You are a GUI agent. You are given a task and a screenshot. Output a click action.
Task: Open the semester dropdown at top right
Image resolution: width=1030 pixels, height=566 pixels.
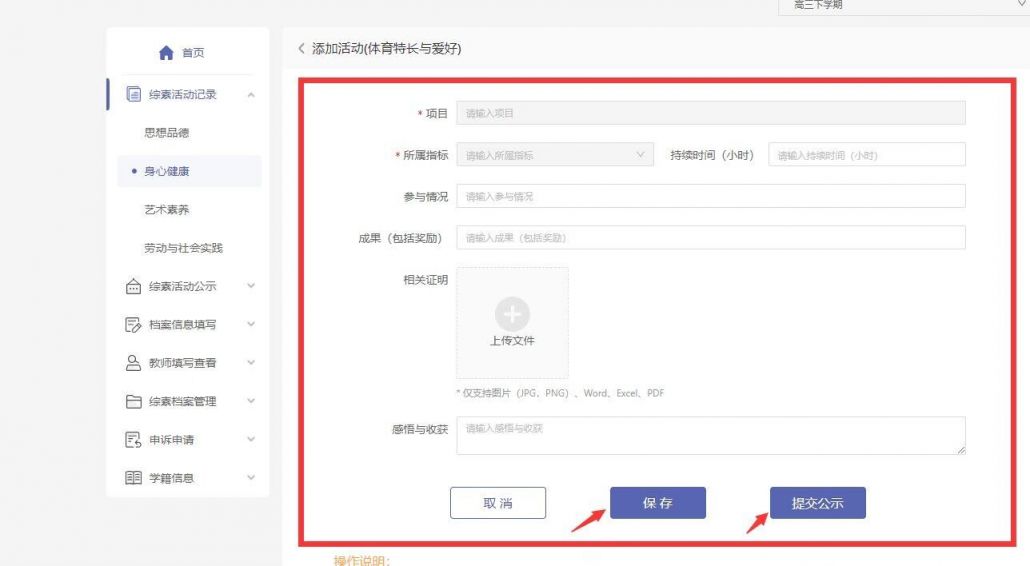tap(904, 5)
